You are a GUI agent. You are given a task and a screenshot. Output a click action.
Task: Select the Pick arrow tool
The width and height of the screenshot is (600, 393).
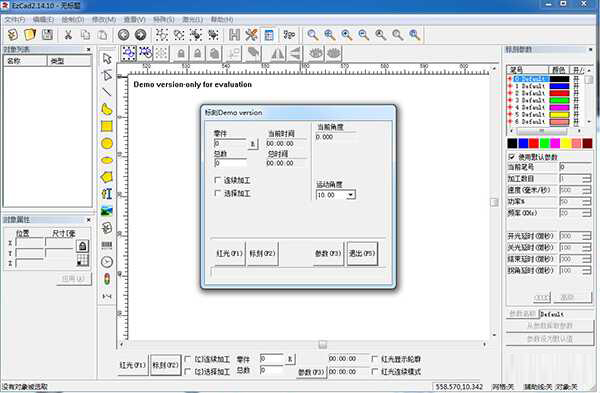click(x=107, y=59)
